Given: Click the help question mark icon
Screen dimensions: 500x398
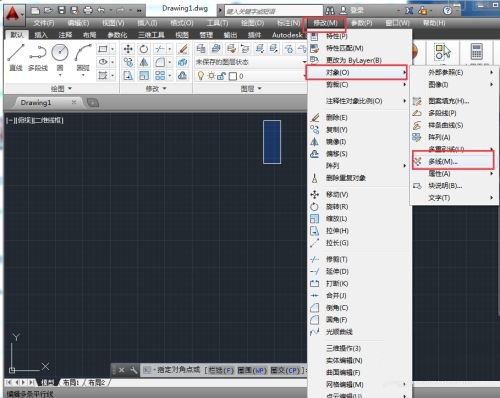Looking at the screenshot, I should pyautogui.click(x=447, y=11).
